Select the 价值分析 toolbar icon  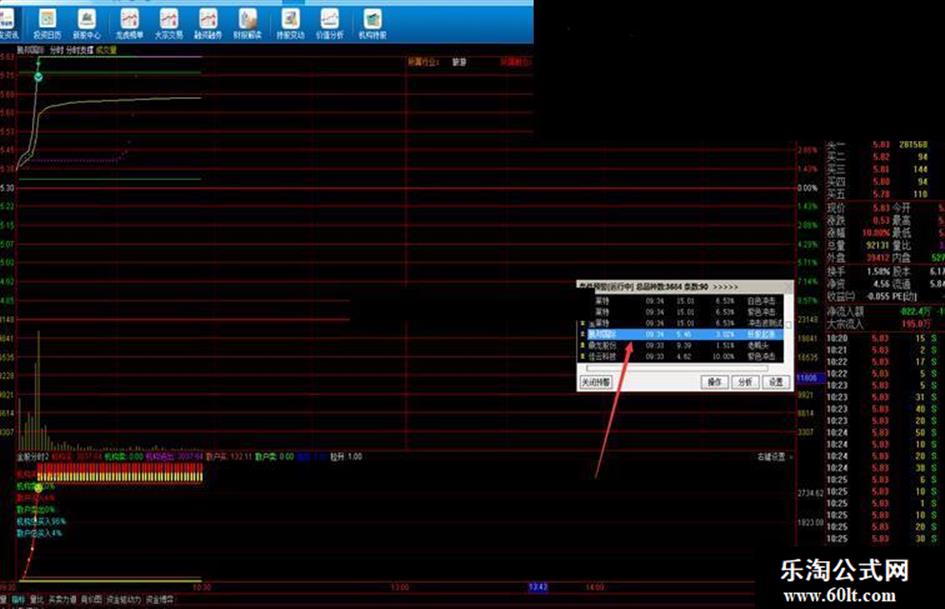pyautogui.click(x=330, y=20)
